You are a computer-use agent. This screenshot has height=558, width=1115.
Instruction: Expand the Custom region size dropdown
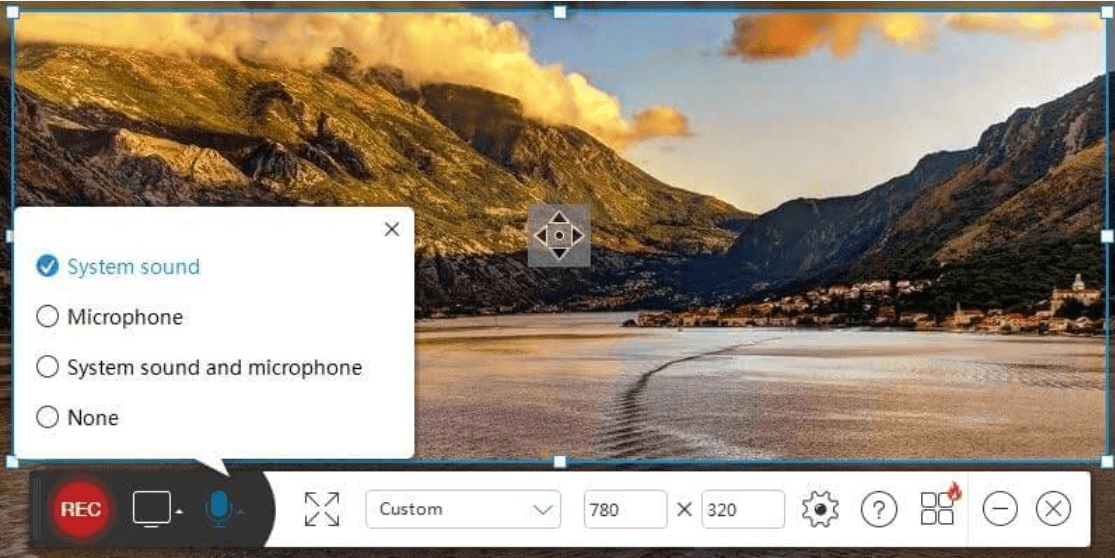(462, 509)
